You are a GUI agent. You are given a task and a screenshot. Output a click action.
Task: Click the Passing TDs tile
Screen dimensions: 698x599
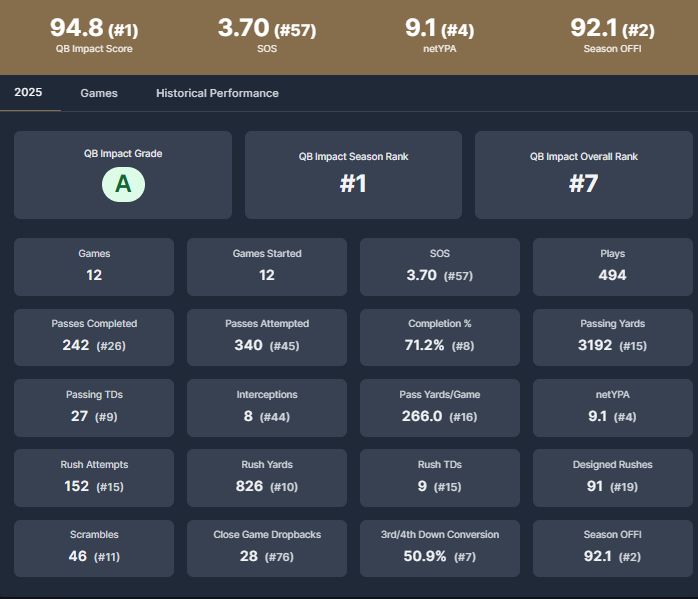click(x=94, y=407)
